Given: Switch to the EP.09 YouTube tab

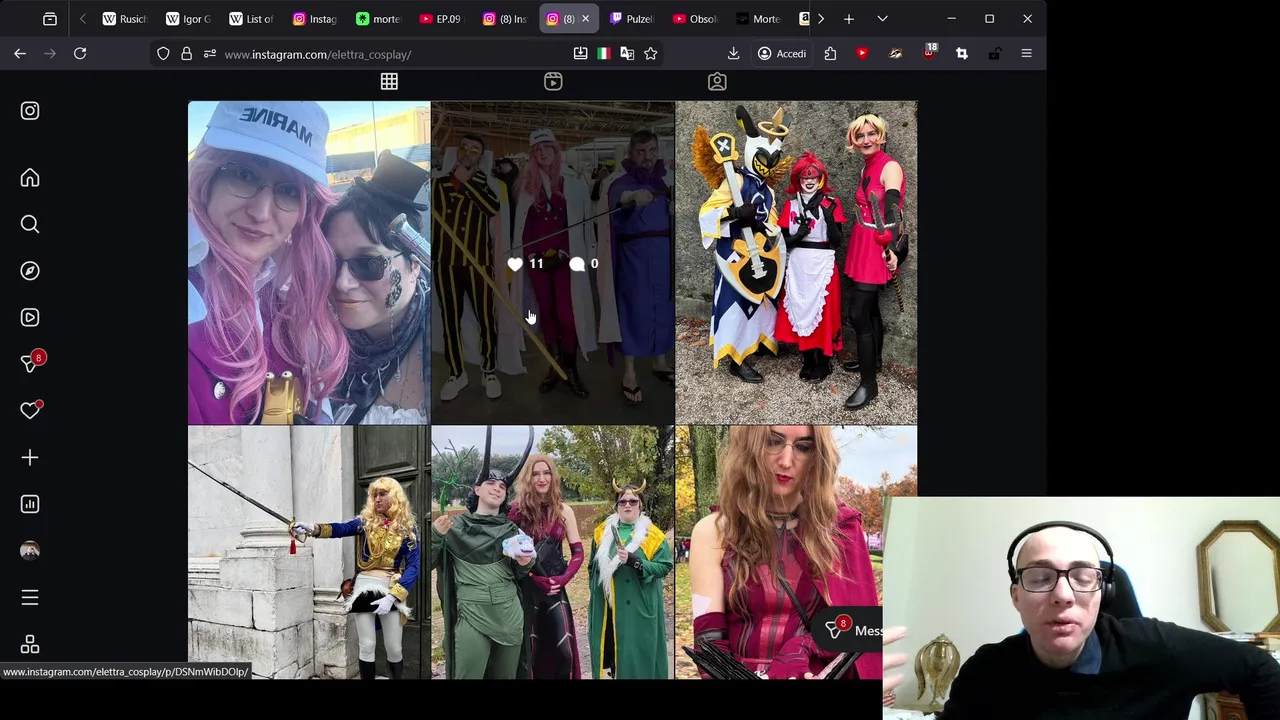Looking at the screenshot, I should [x=442, y=19].
